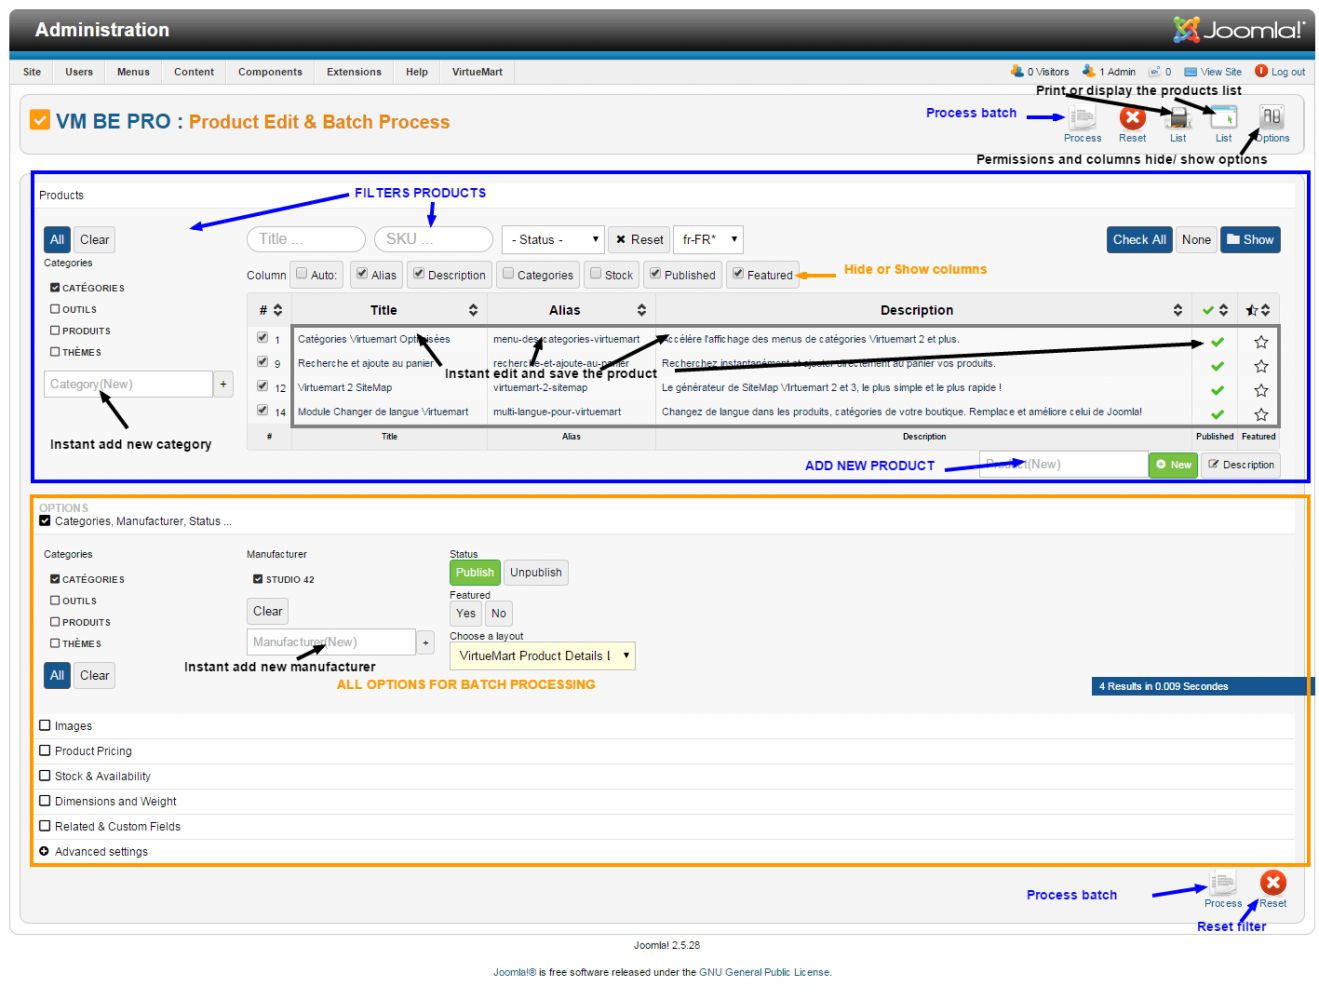The height and width of the screenshot is (1000, 1319).
Task: Open the VirtueMart menu
Action: tap(477, 72)
